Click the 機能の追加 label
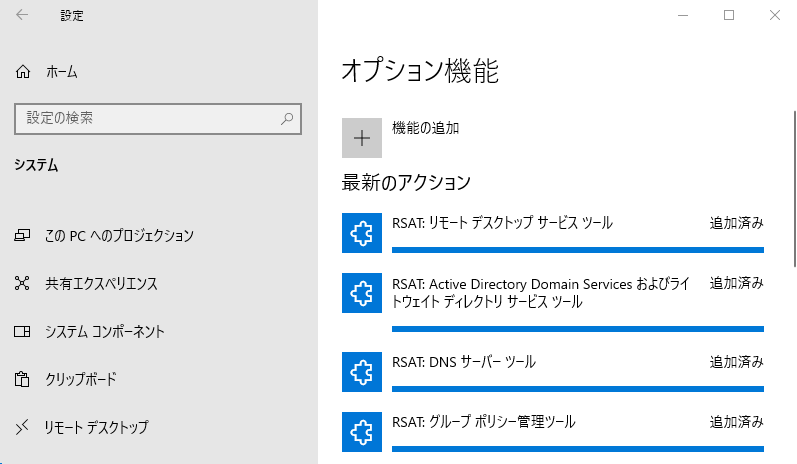The image size is (797, 464). [425, 128]
